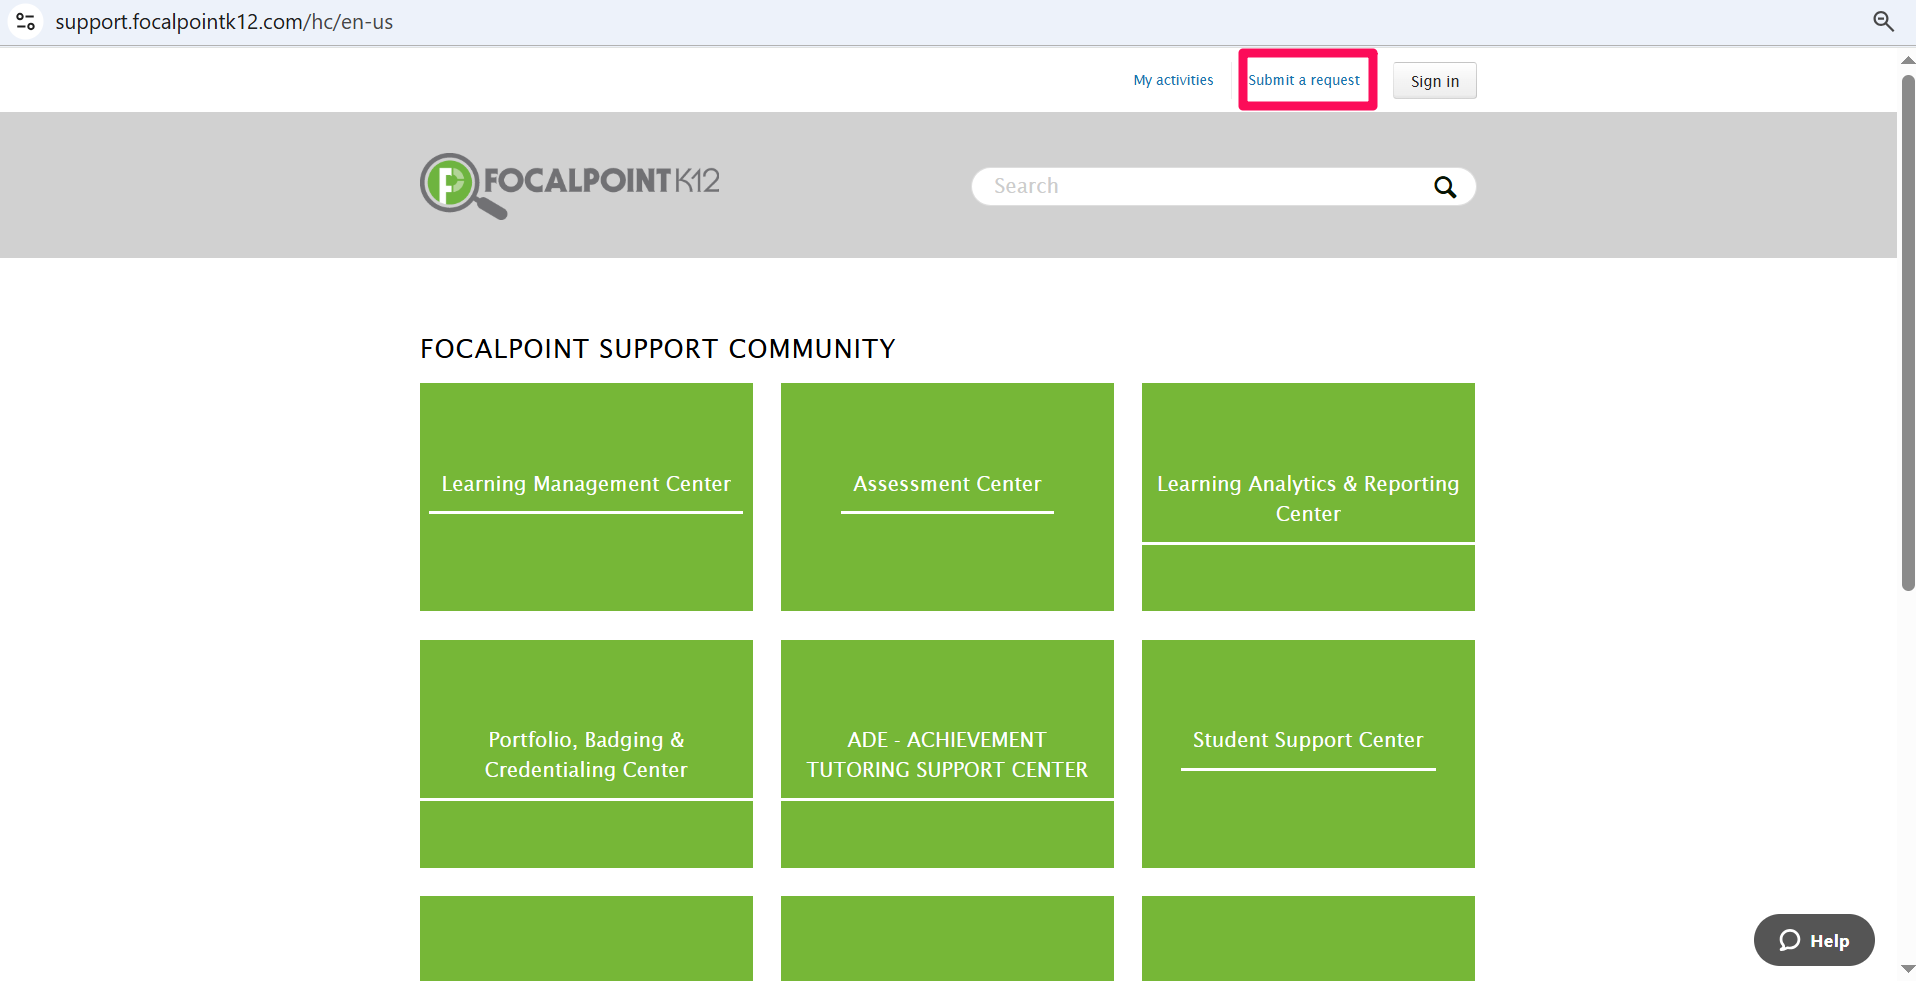1916x981 pixels.
Task: Click the unlabeled tile below Student Support Center
Action: (1308, 938)
